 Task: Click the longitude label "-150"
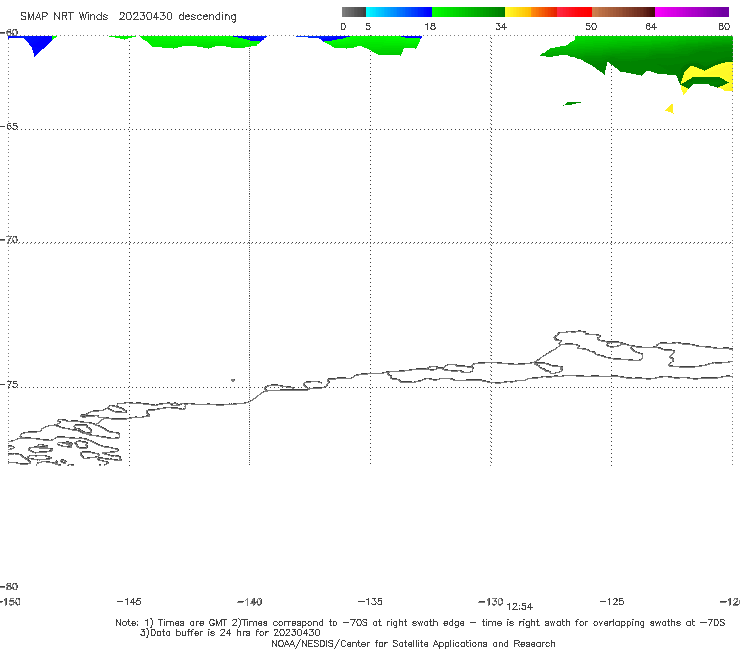point(10,601)
